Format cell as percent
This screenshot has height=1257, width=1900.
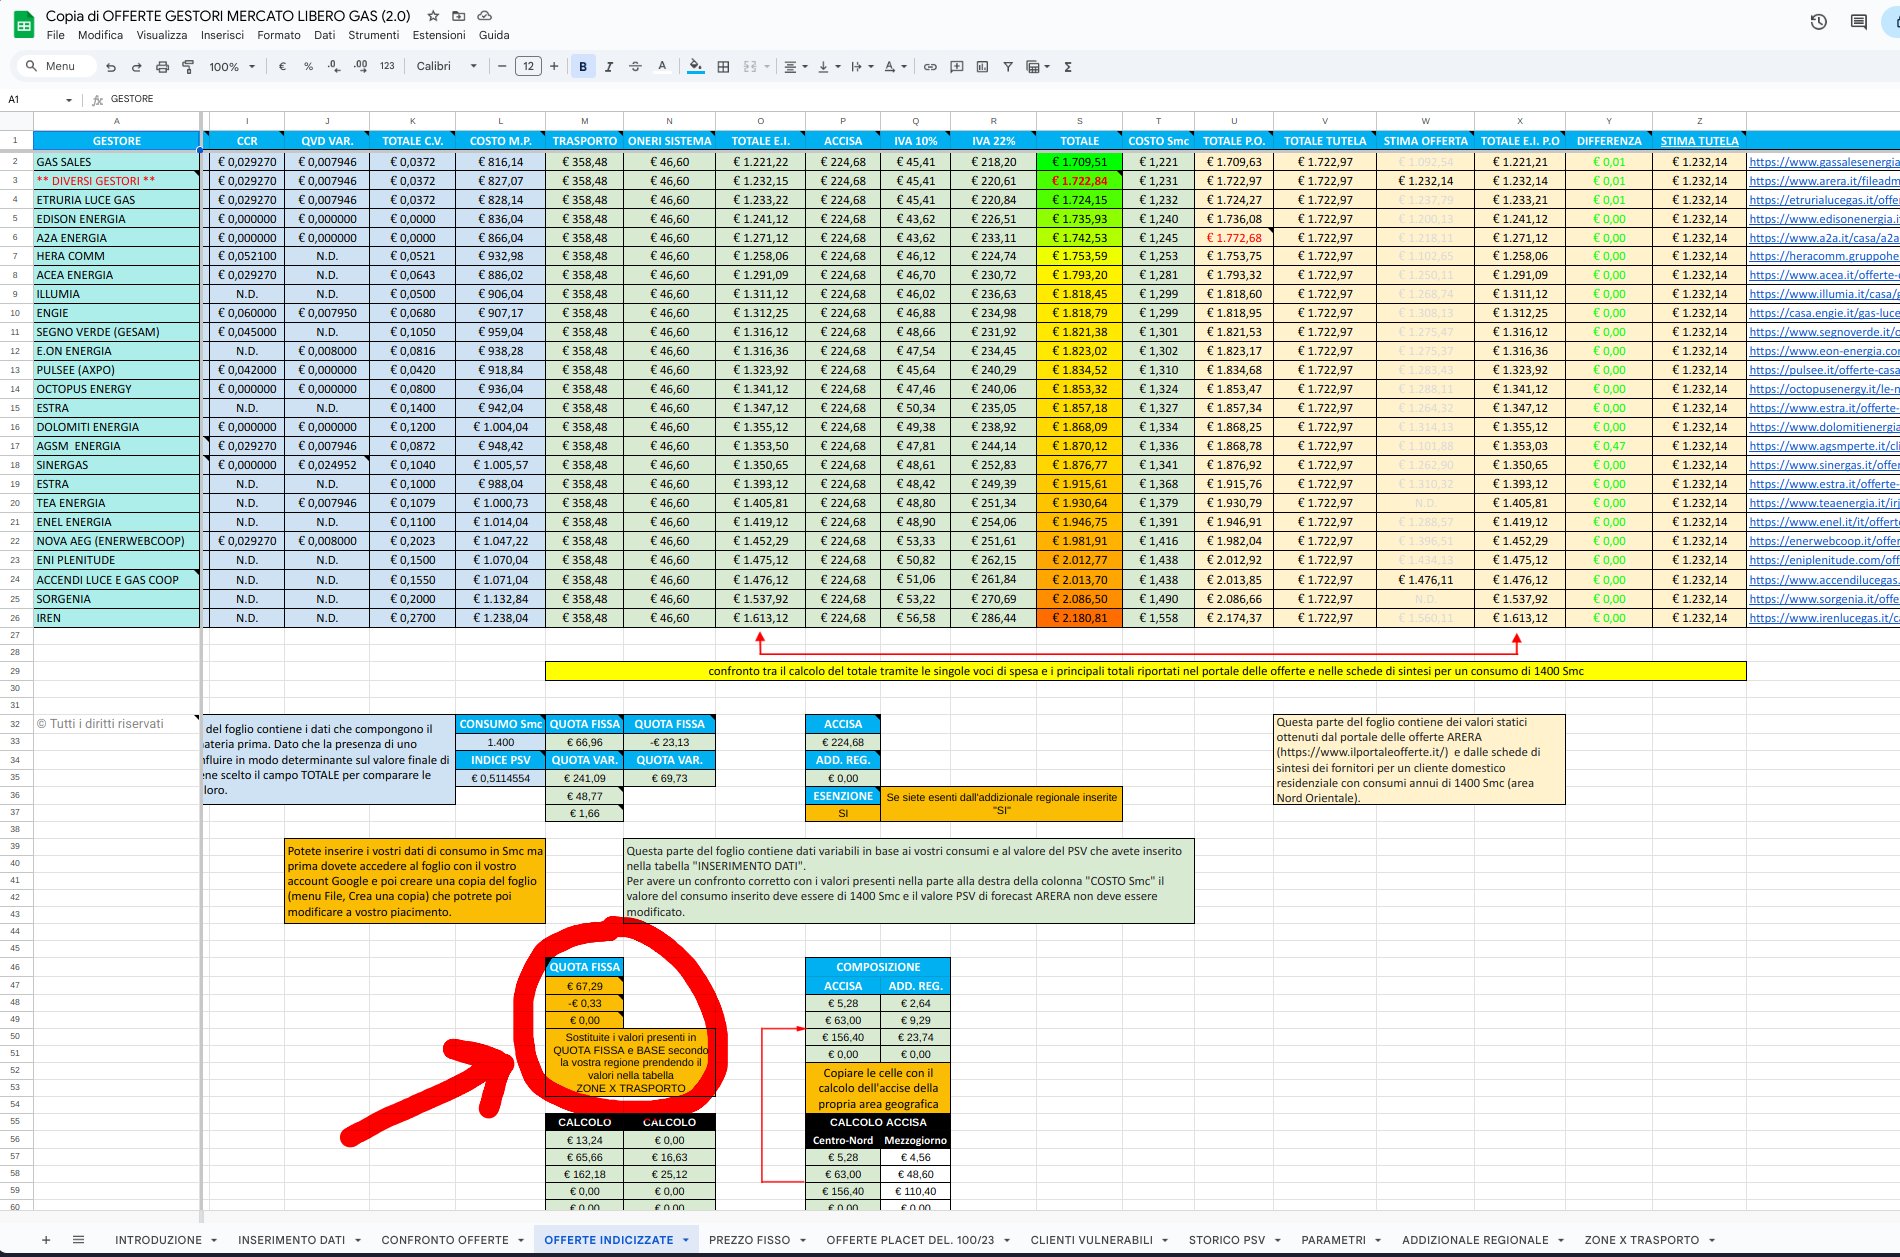pos(308,67)
